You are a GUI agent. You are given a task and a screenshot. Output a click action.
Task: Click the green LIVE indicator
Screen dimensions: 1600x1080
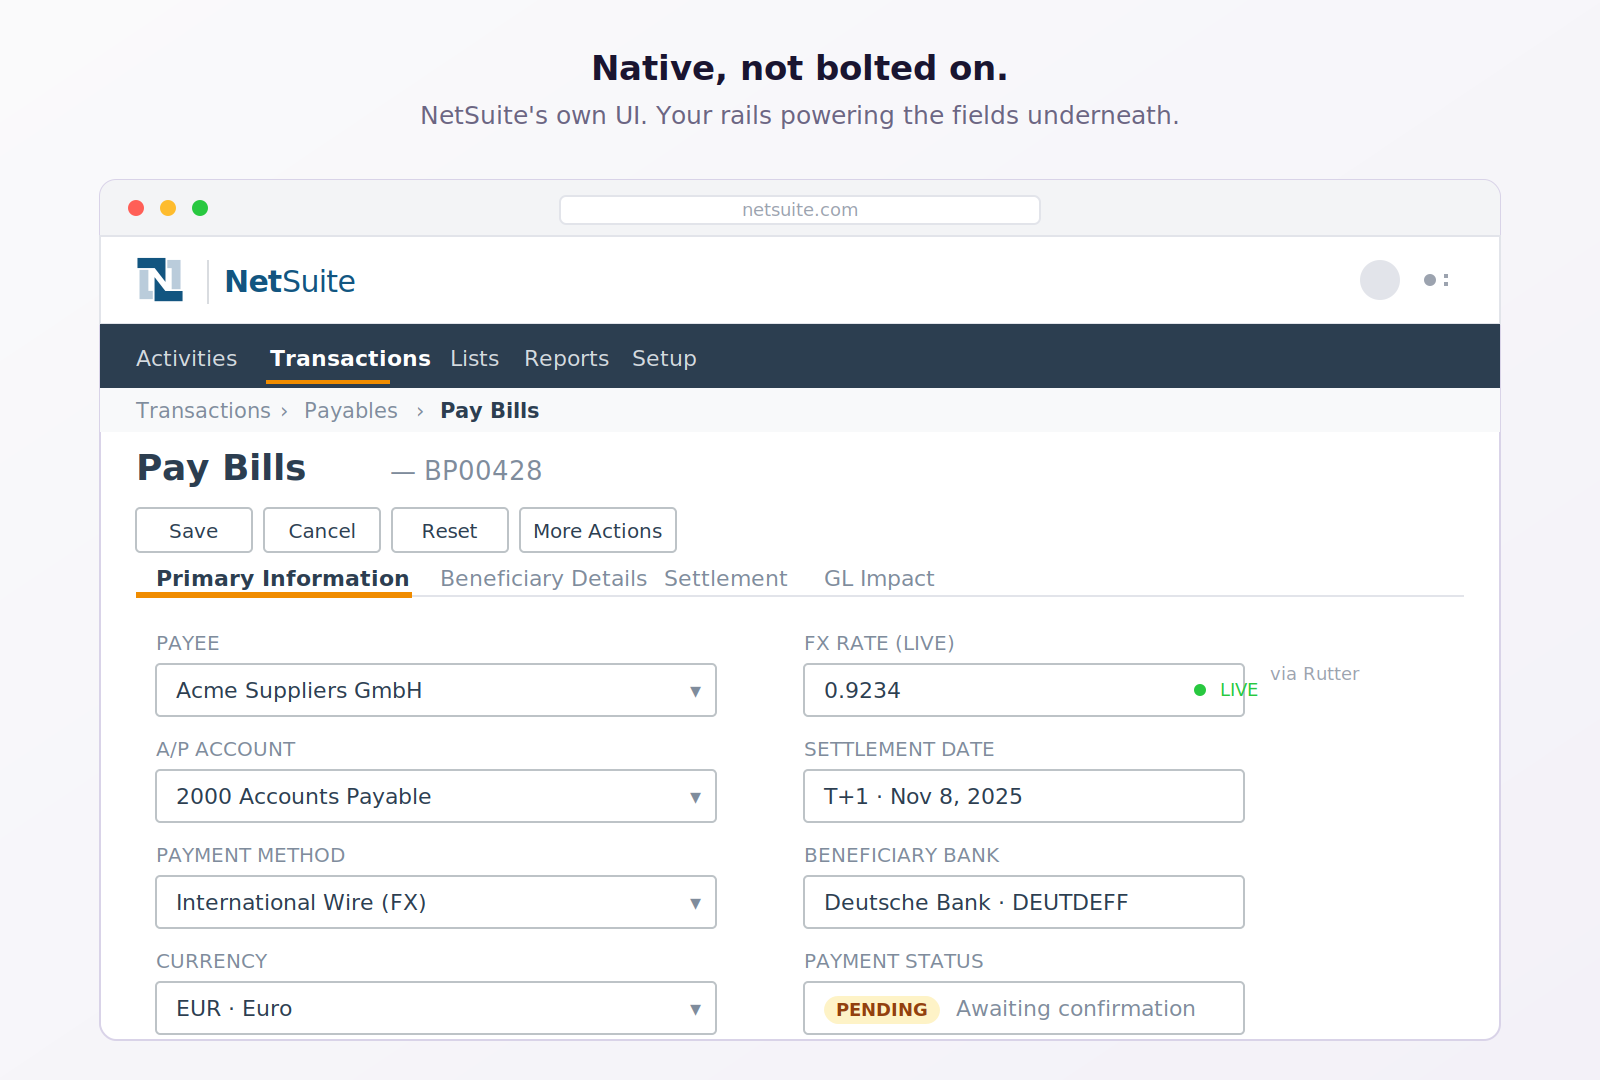pos(1226,690)
